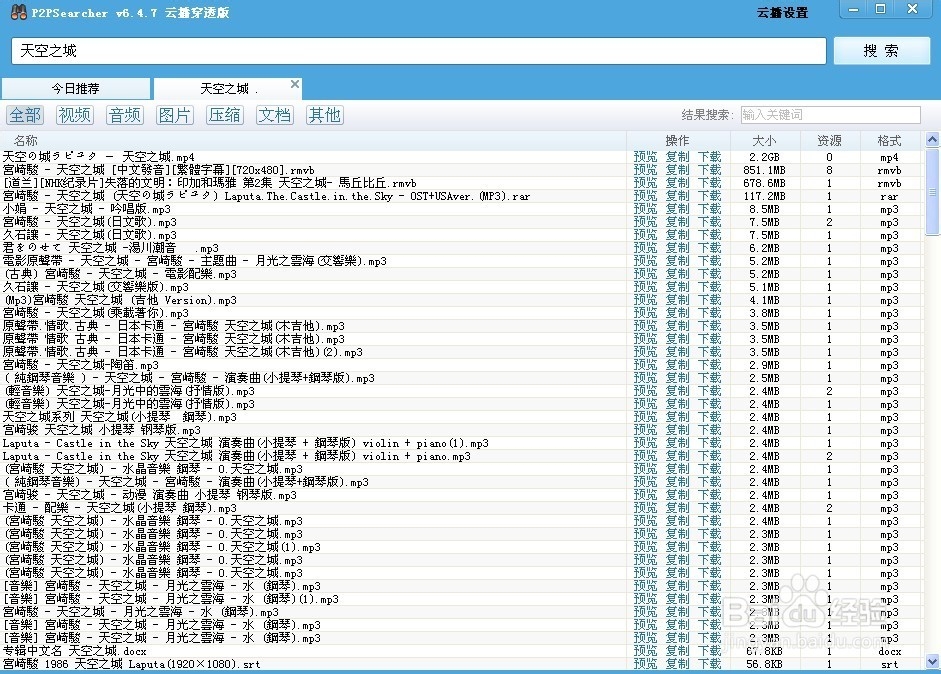Click 下载 for the 851.1MB rmvb file
The image size is (941, 674).
click(709, 170)
